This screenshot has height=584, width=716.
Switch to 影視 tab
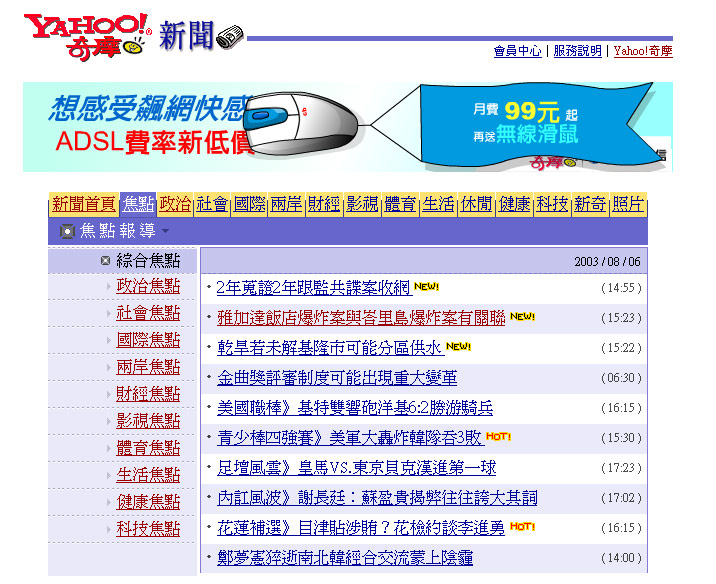[x=362, y=204]
